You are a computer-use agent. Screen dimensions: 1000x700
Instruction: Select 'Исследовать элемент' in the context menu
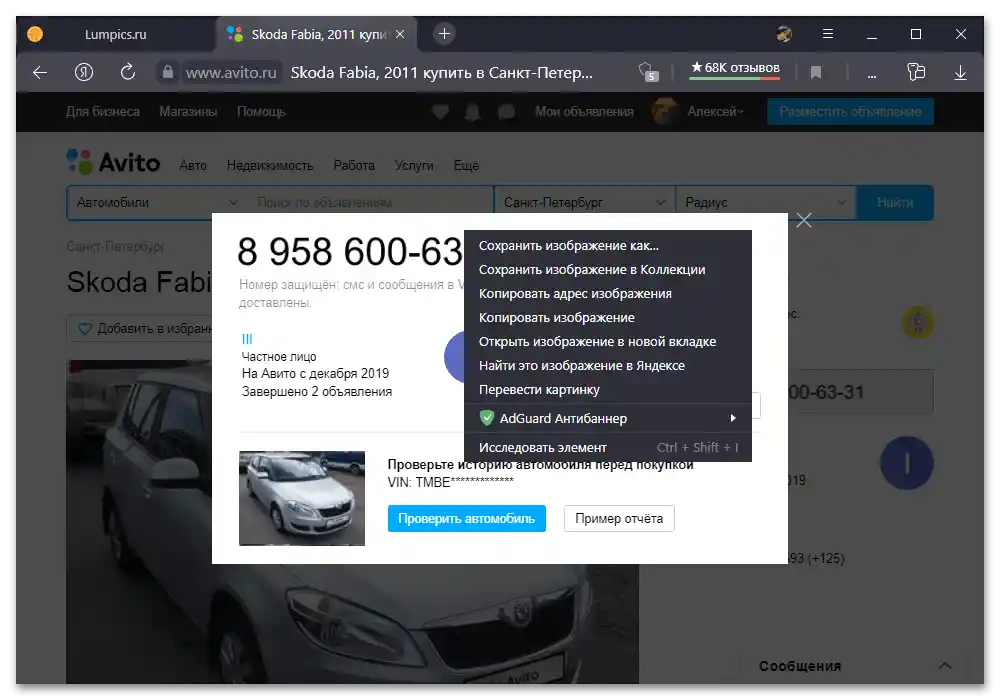click(x=607, y=448)
